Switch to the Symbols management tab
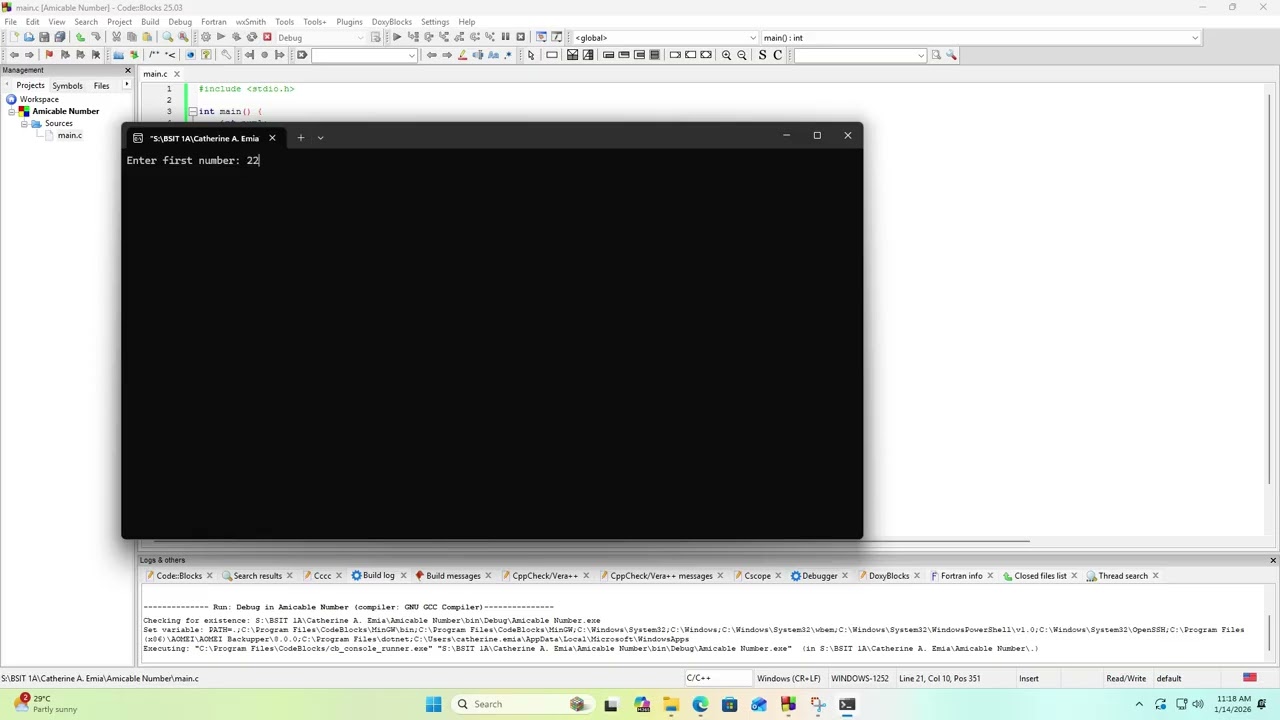This screenshot has width=1280, height=720. pyautogui.click(x=67, y=85)
